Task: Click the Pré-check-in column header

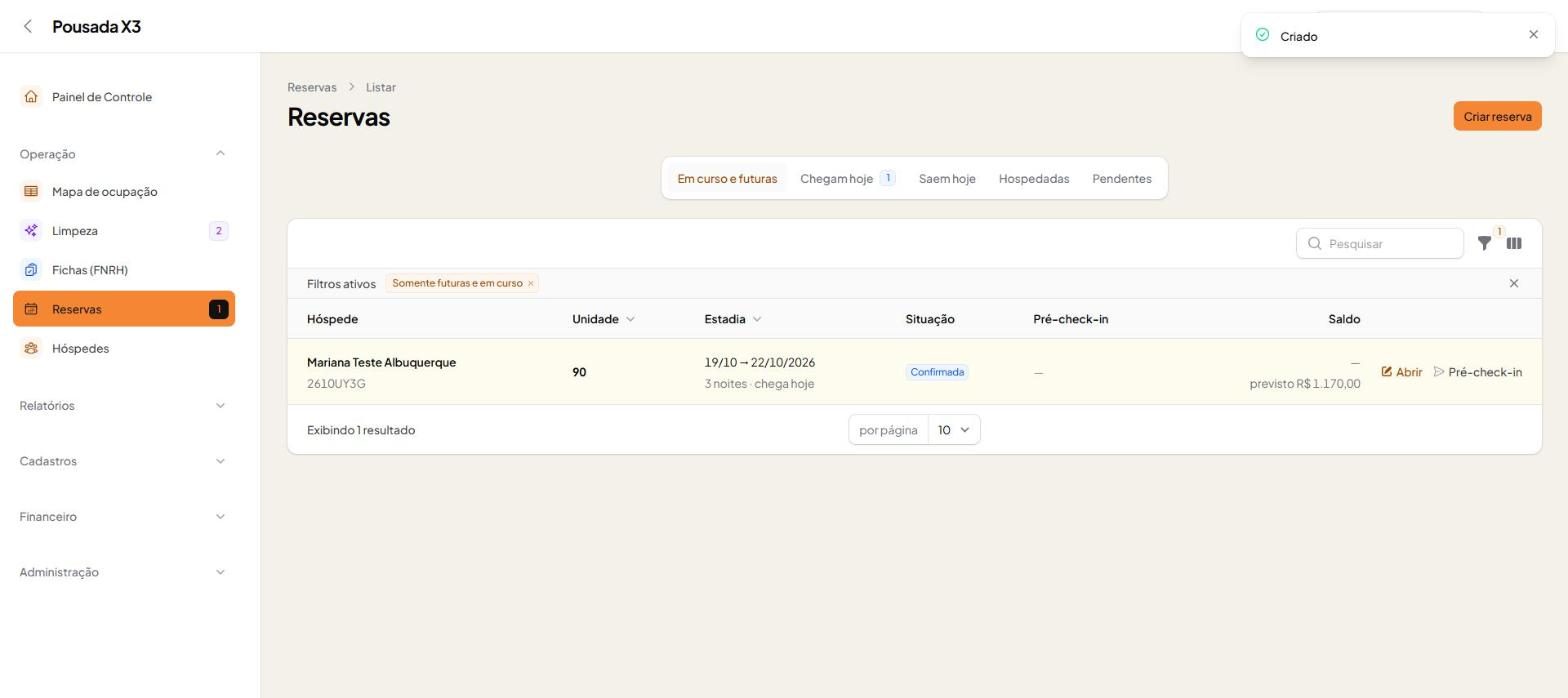Action: click(x=1070, y=319)
